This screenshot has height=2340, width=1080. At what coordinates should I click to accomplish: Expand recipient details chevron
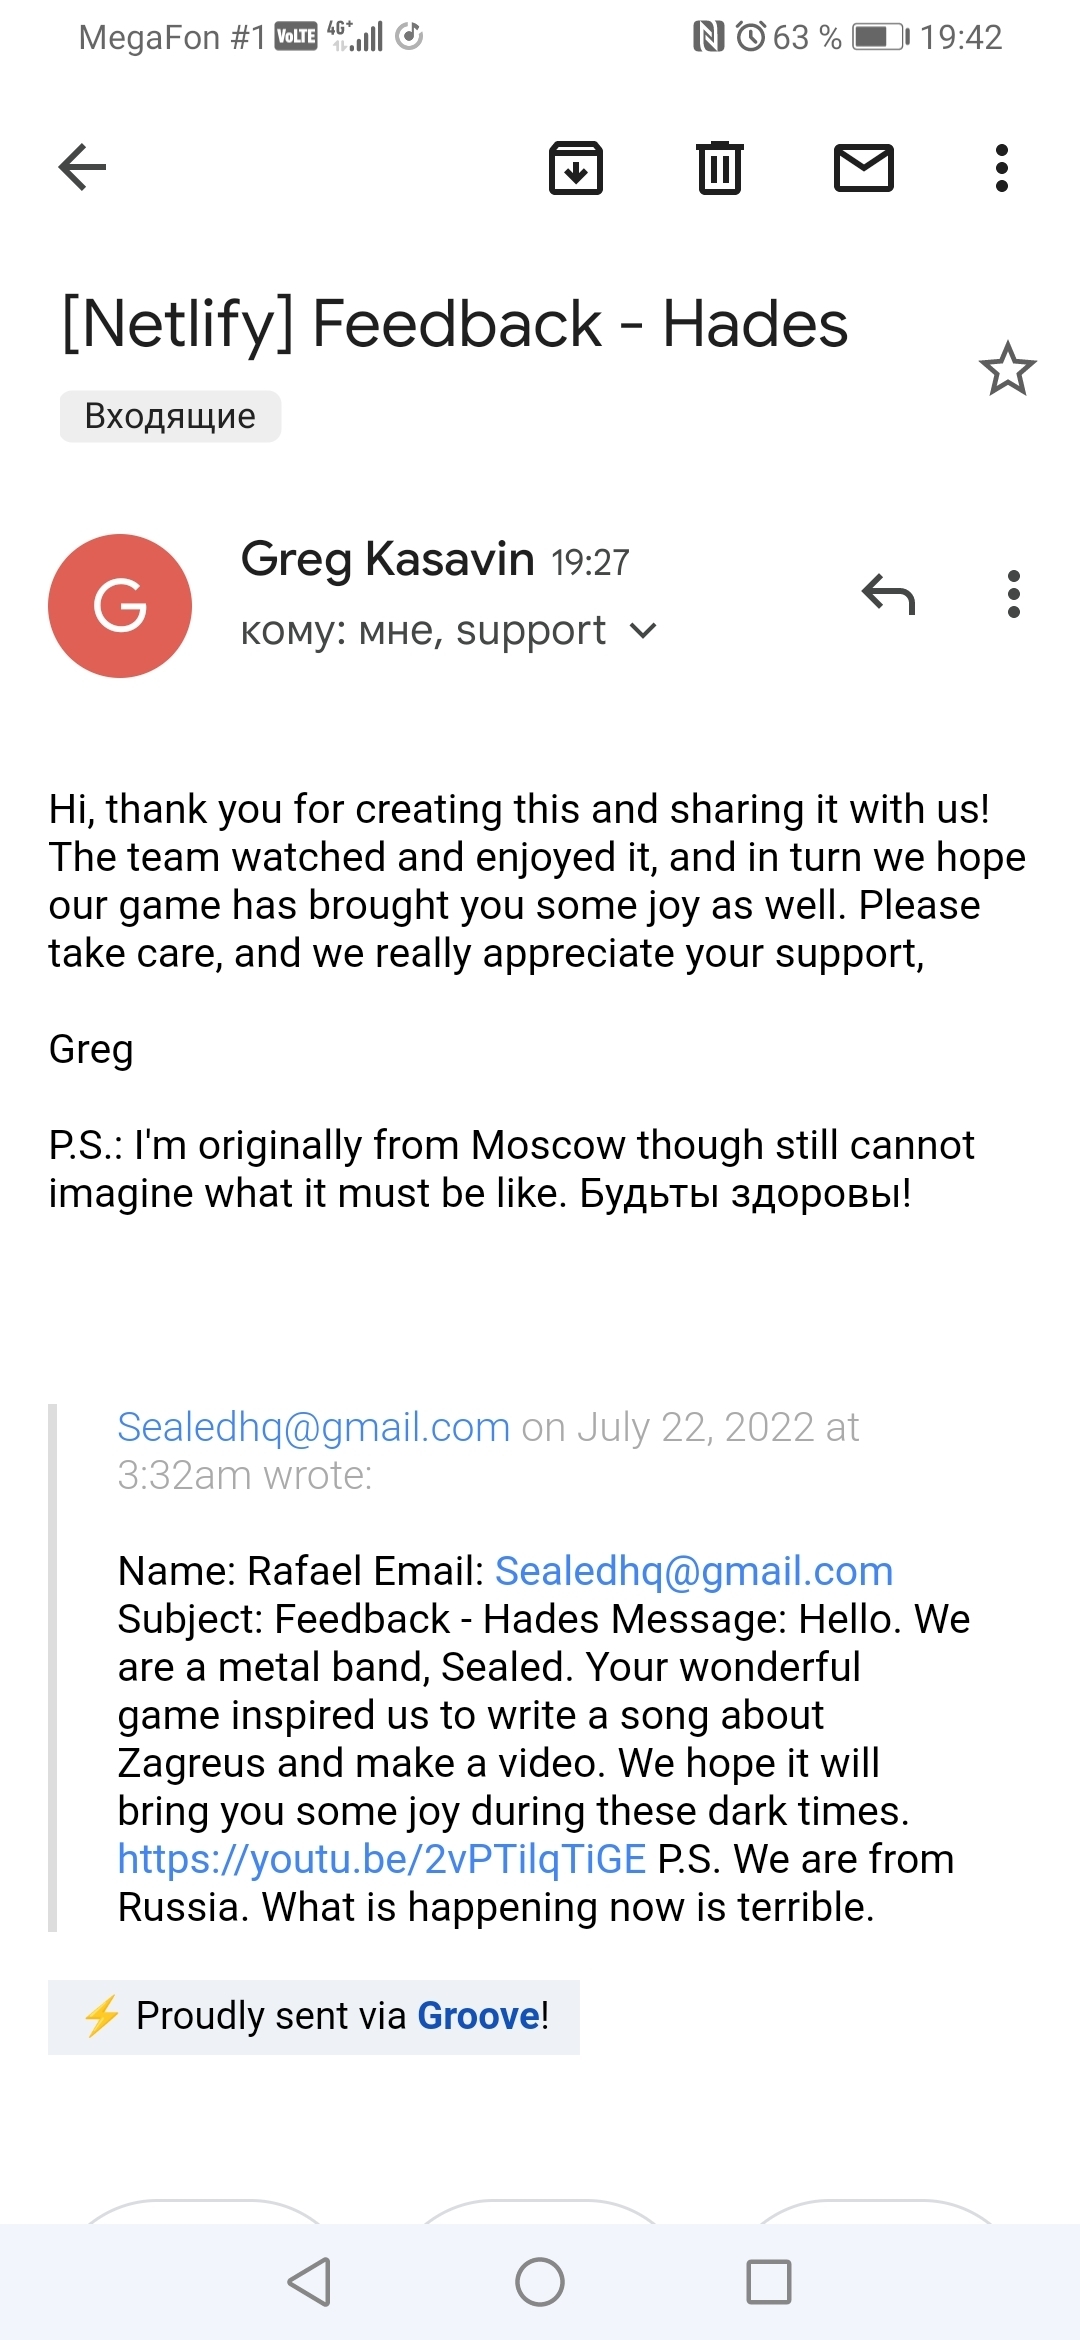(x=644, y=631)
